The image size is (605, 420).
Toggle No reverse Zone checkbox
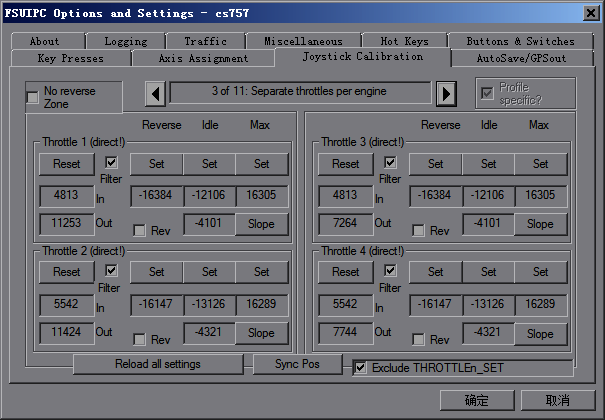click(x=33, y=97)
